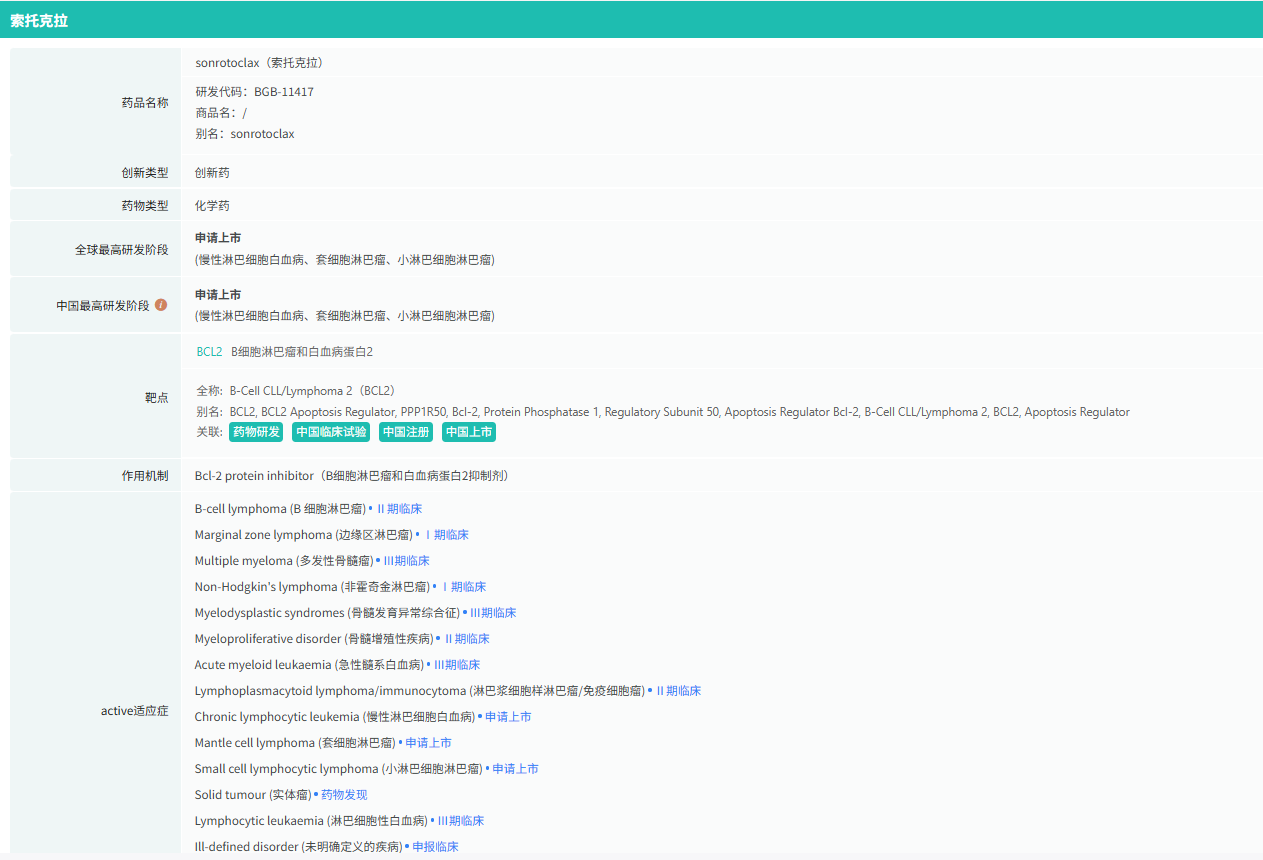Select the 中国注册 tag button
The width and height of the screenshot is (1263, 860).
406,432
